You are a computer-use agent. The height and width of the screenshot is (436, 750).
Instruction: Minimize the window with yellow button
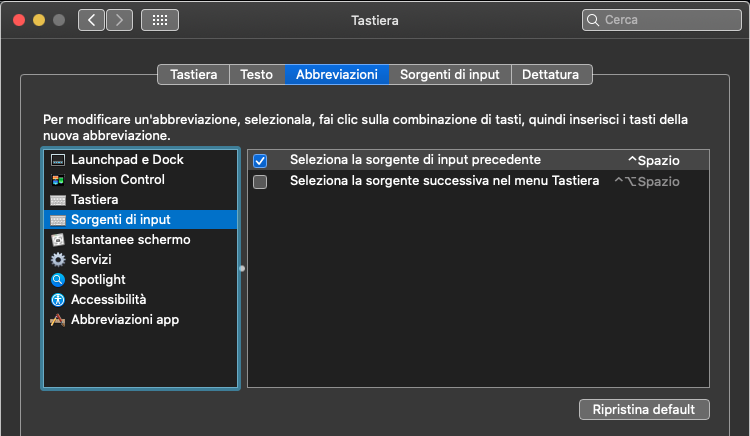click(x=39, y=20)
